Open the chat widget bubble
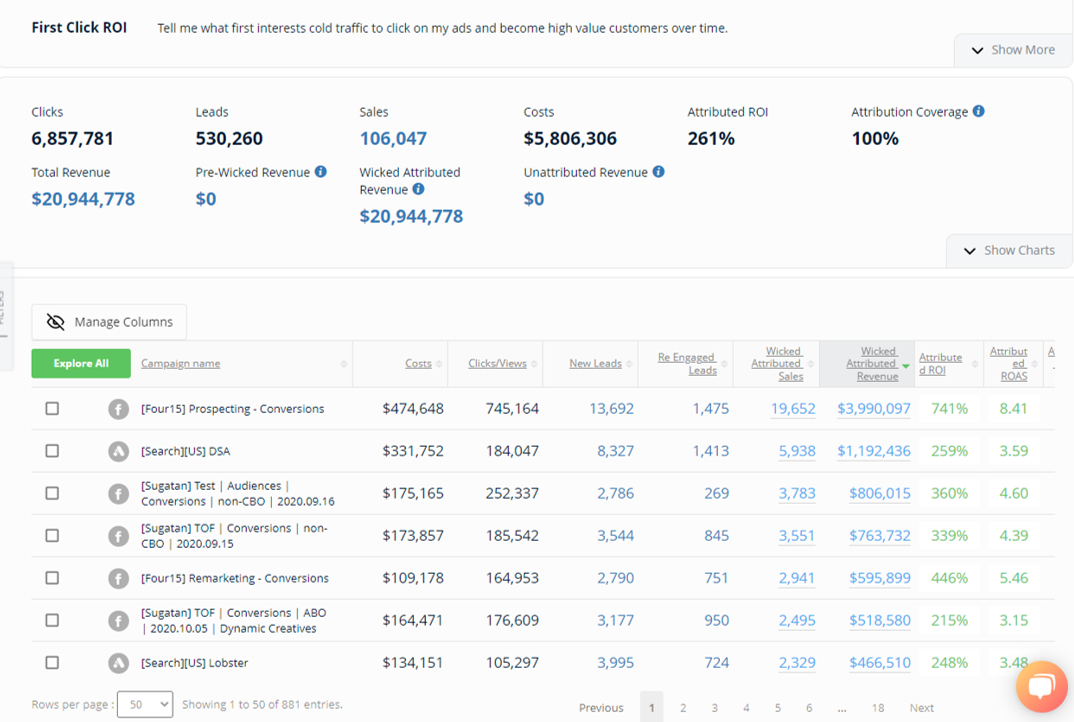This screenshot has height=722, width=1074. pos(1041,686)
